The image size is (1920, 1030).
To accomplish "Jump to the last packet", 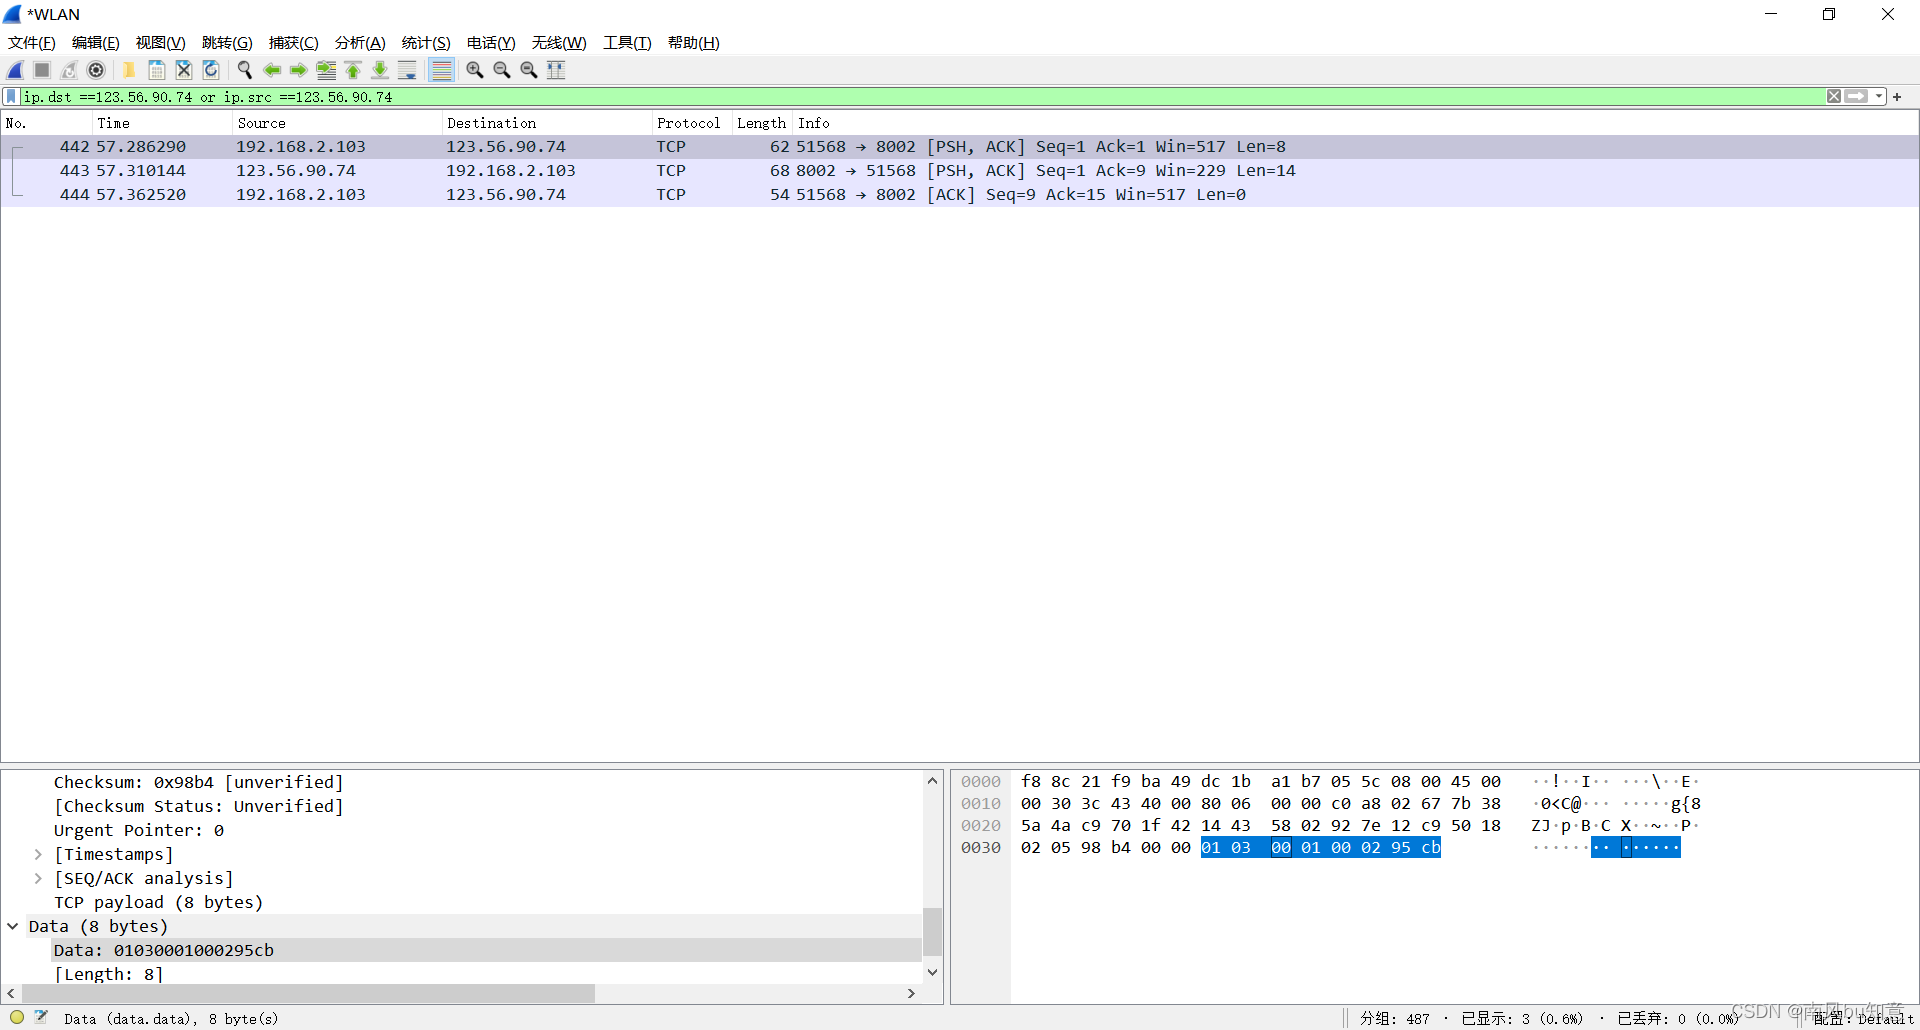I will pos(380,70).
